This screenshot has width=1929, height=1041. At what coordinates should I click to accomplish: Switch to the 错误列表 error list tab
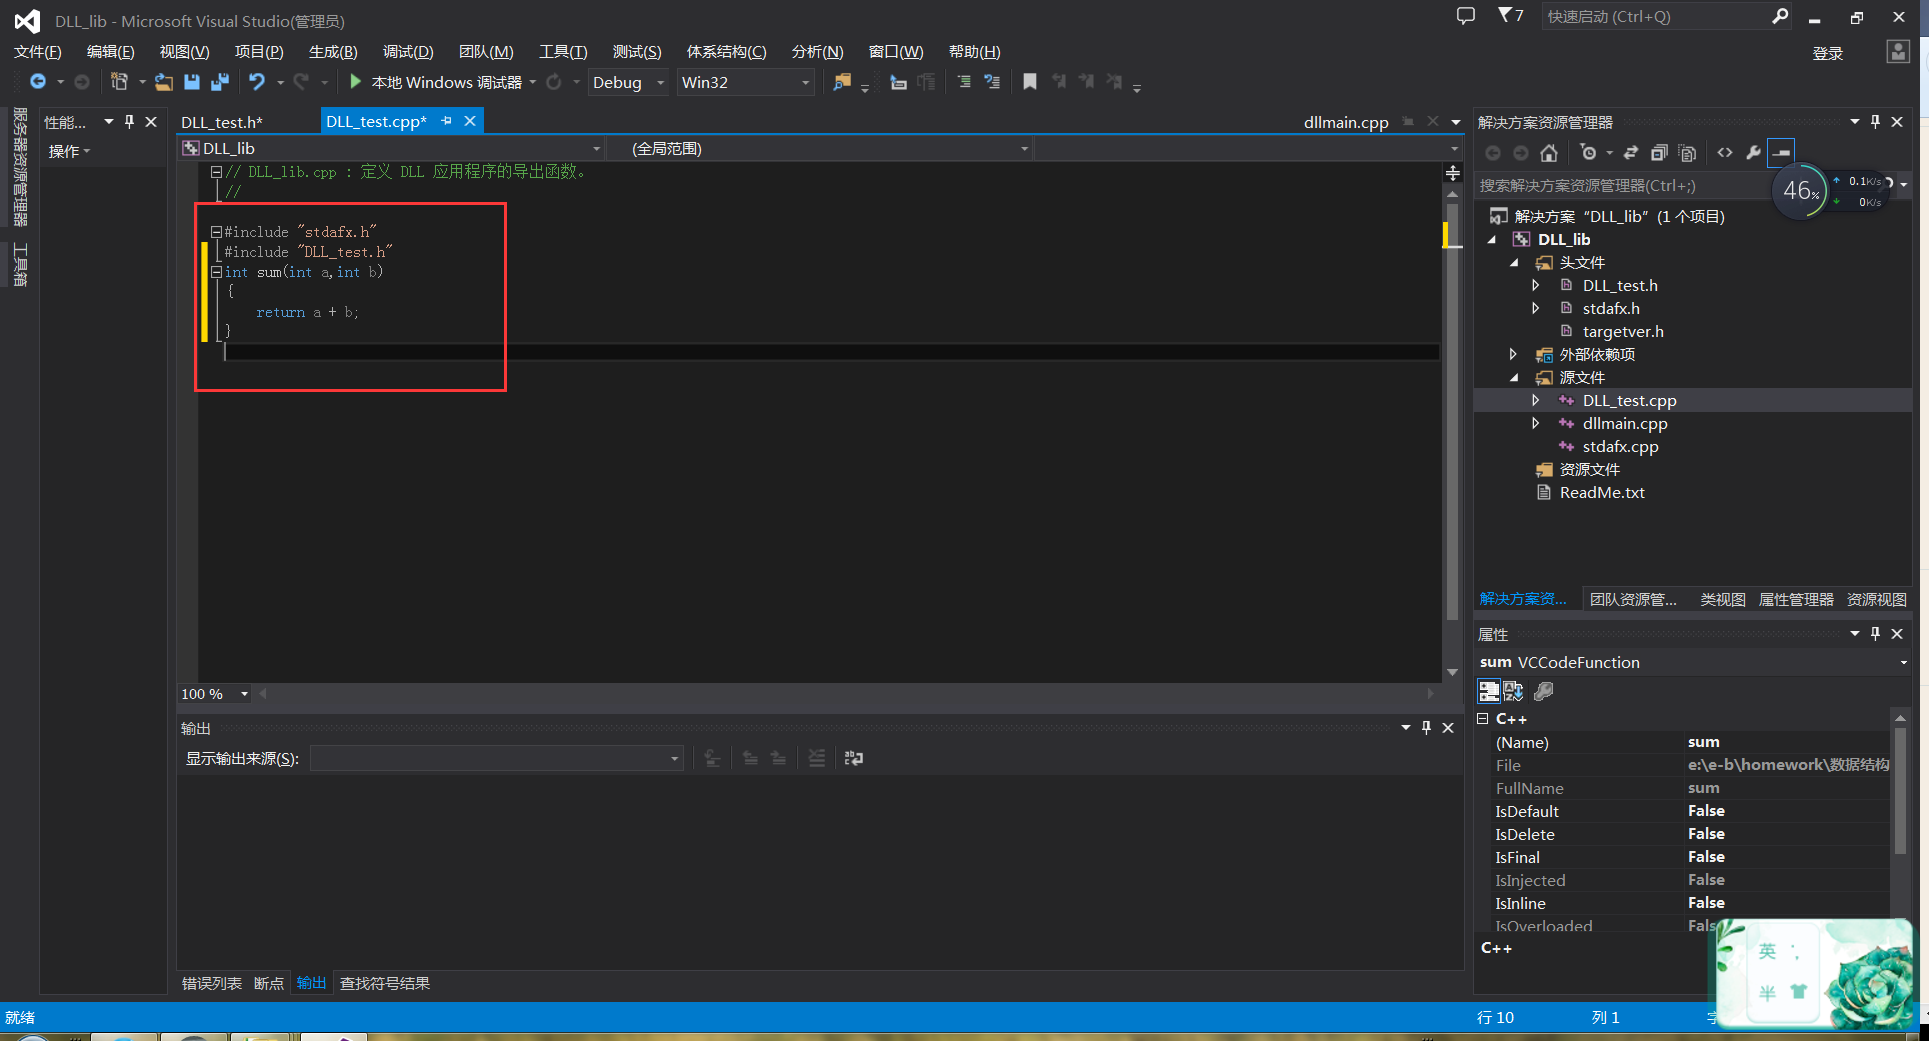tap(211, 983)
